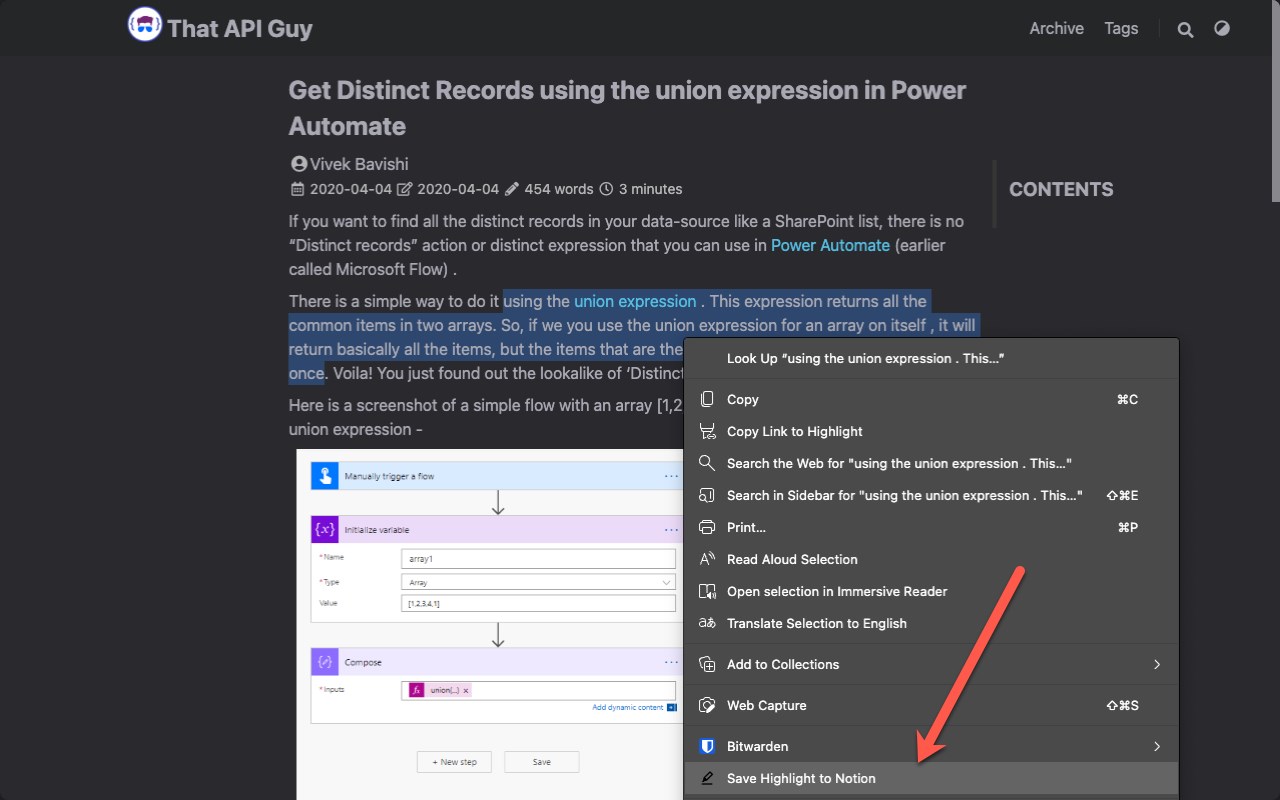
Task: Expand the Bitwarden submenu
Action: coord(931,746)
